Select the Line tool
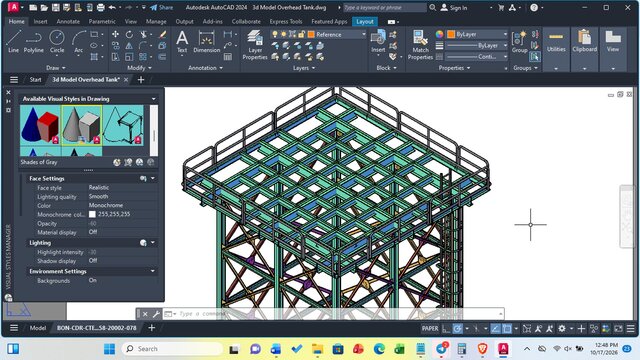The width and height of the screenshot is (640, 360). point(13,41)
